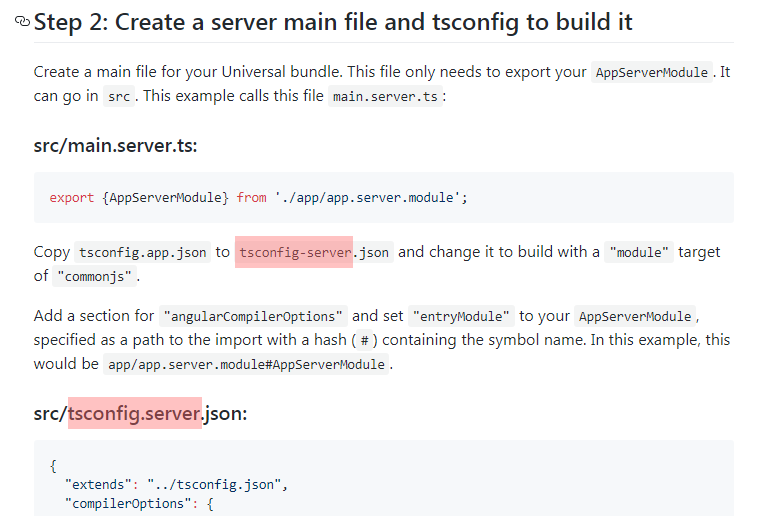Click the inline code 'src'
Screen dimensions: 781x516
119,96
